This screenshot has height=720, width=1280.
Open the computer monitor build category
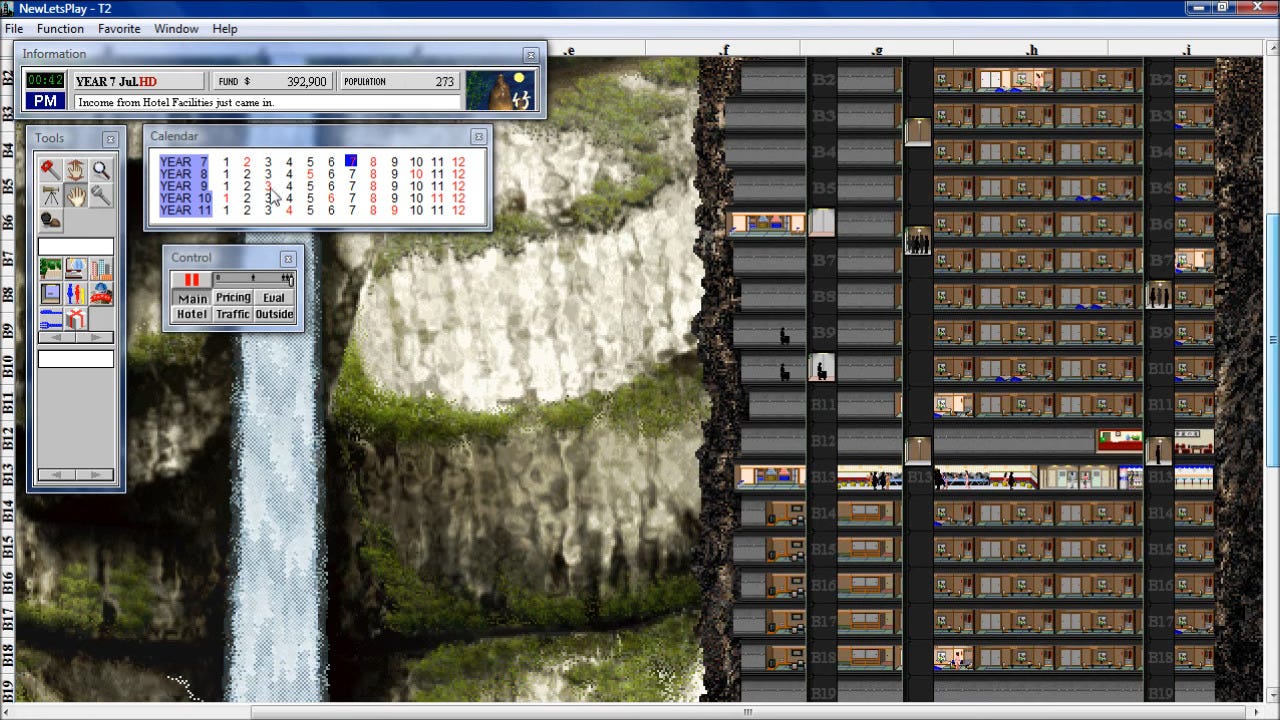pos(75,269)
